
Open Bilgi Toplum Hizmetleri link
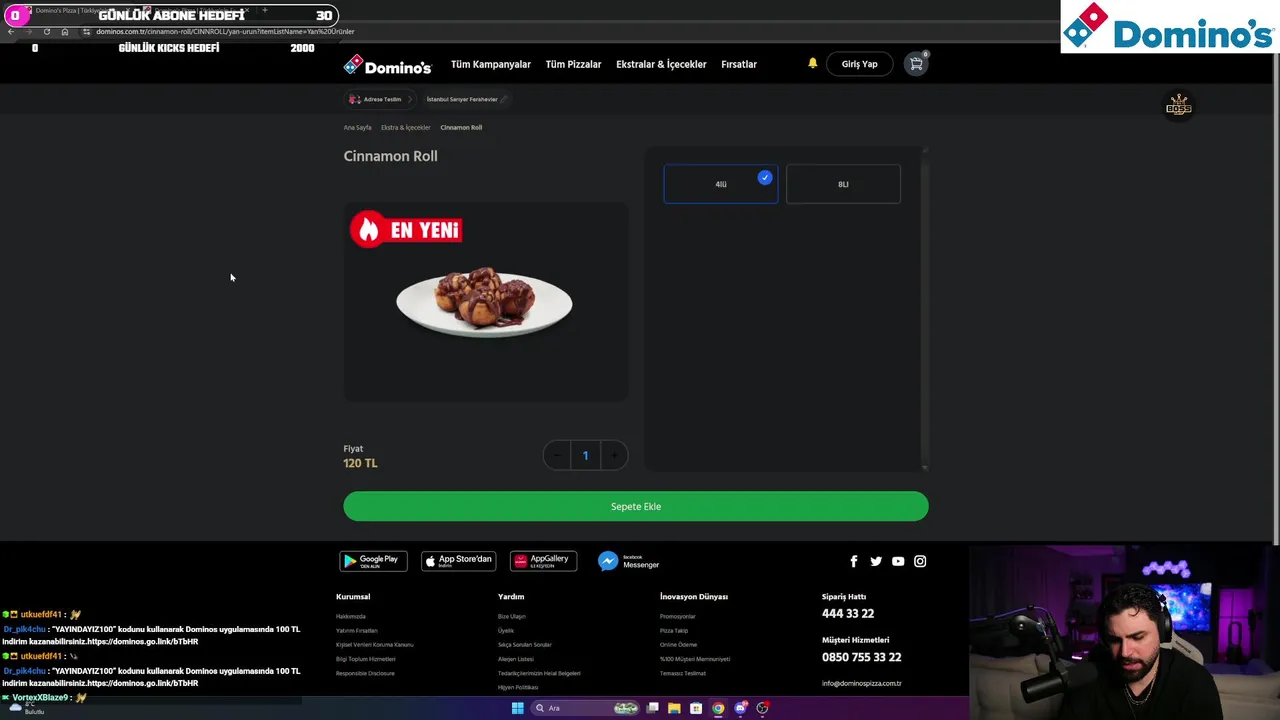coord(366,659)
